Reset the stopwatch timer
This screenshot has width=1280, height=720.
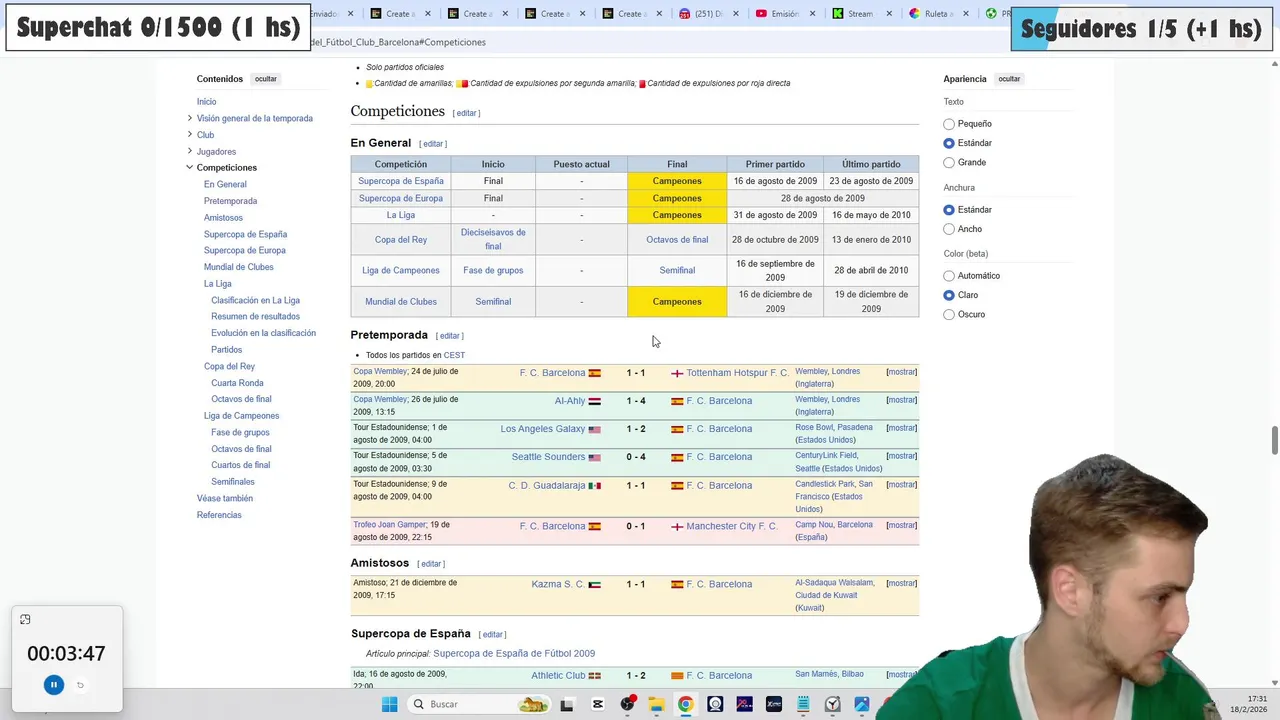coord(80,685)
